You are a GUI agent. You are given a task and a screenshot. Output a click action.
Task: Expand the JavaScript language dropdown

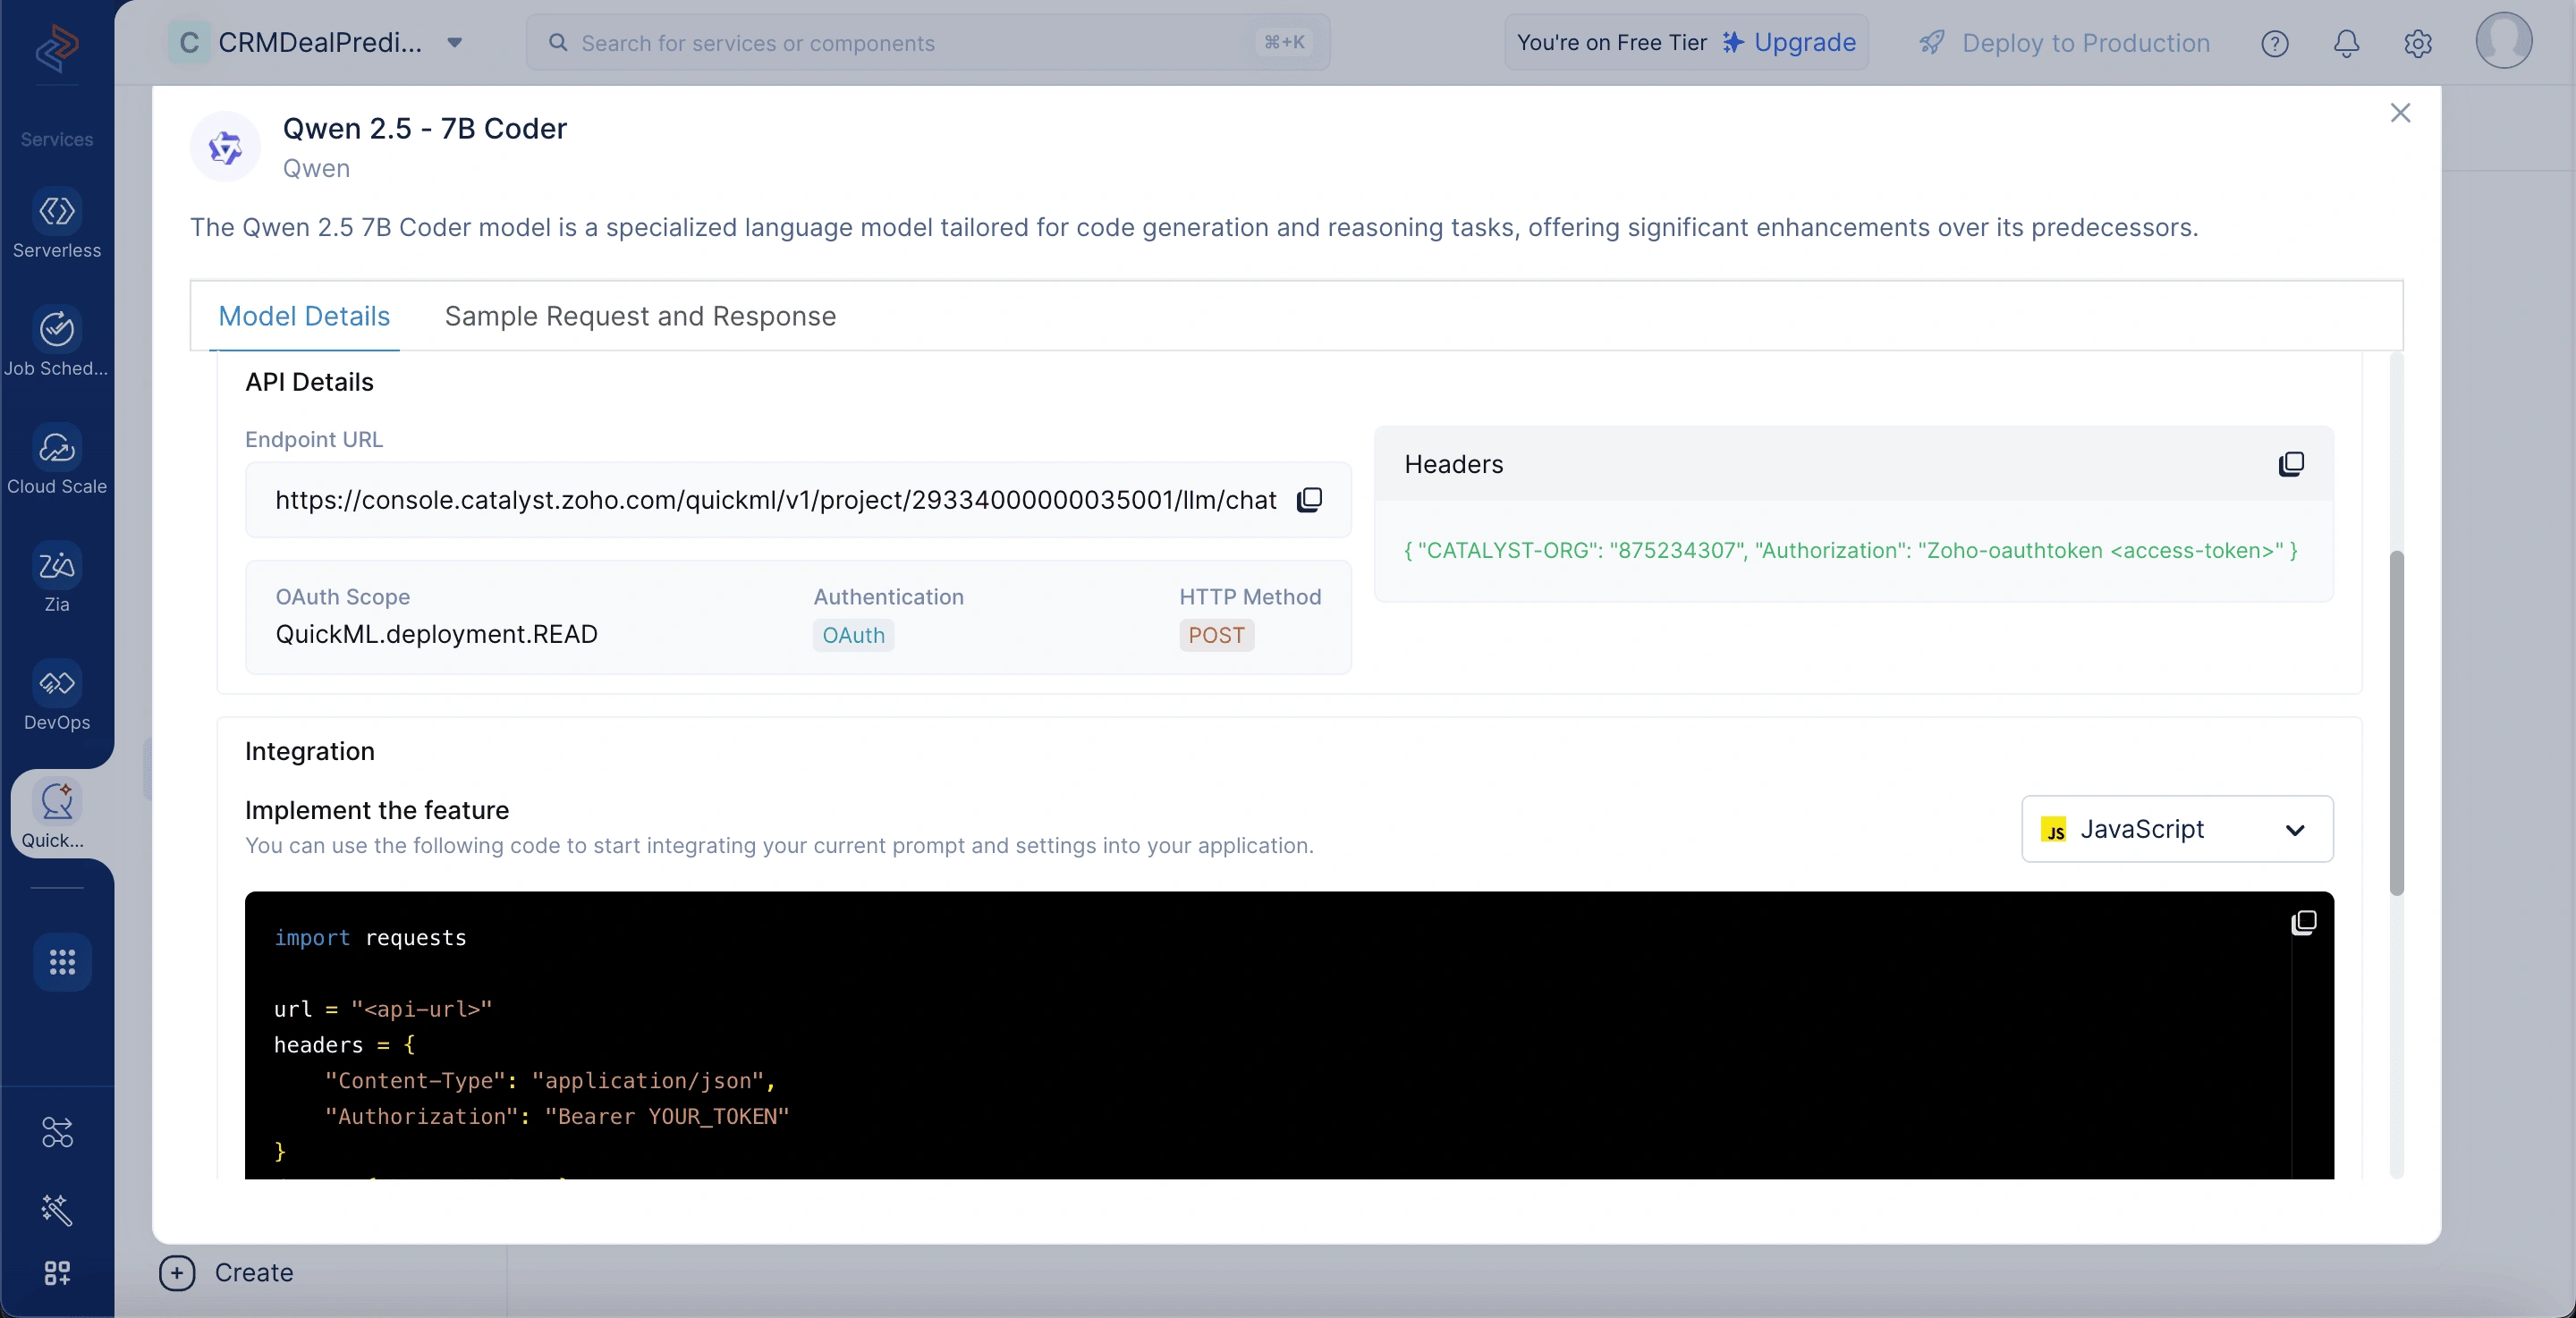[2177, 829]
